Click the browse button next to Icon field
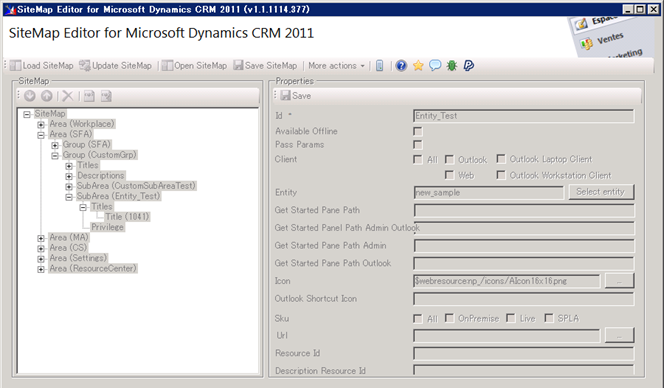The image size is (664, 388). point(619,281)
